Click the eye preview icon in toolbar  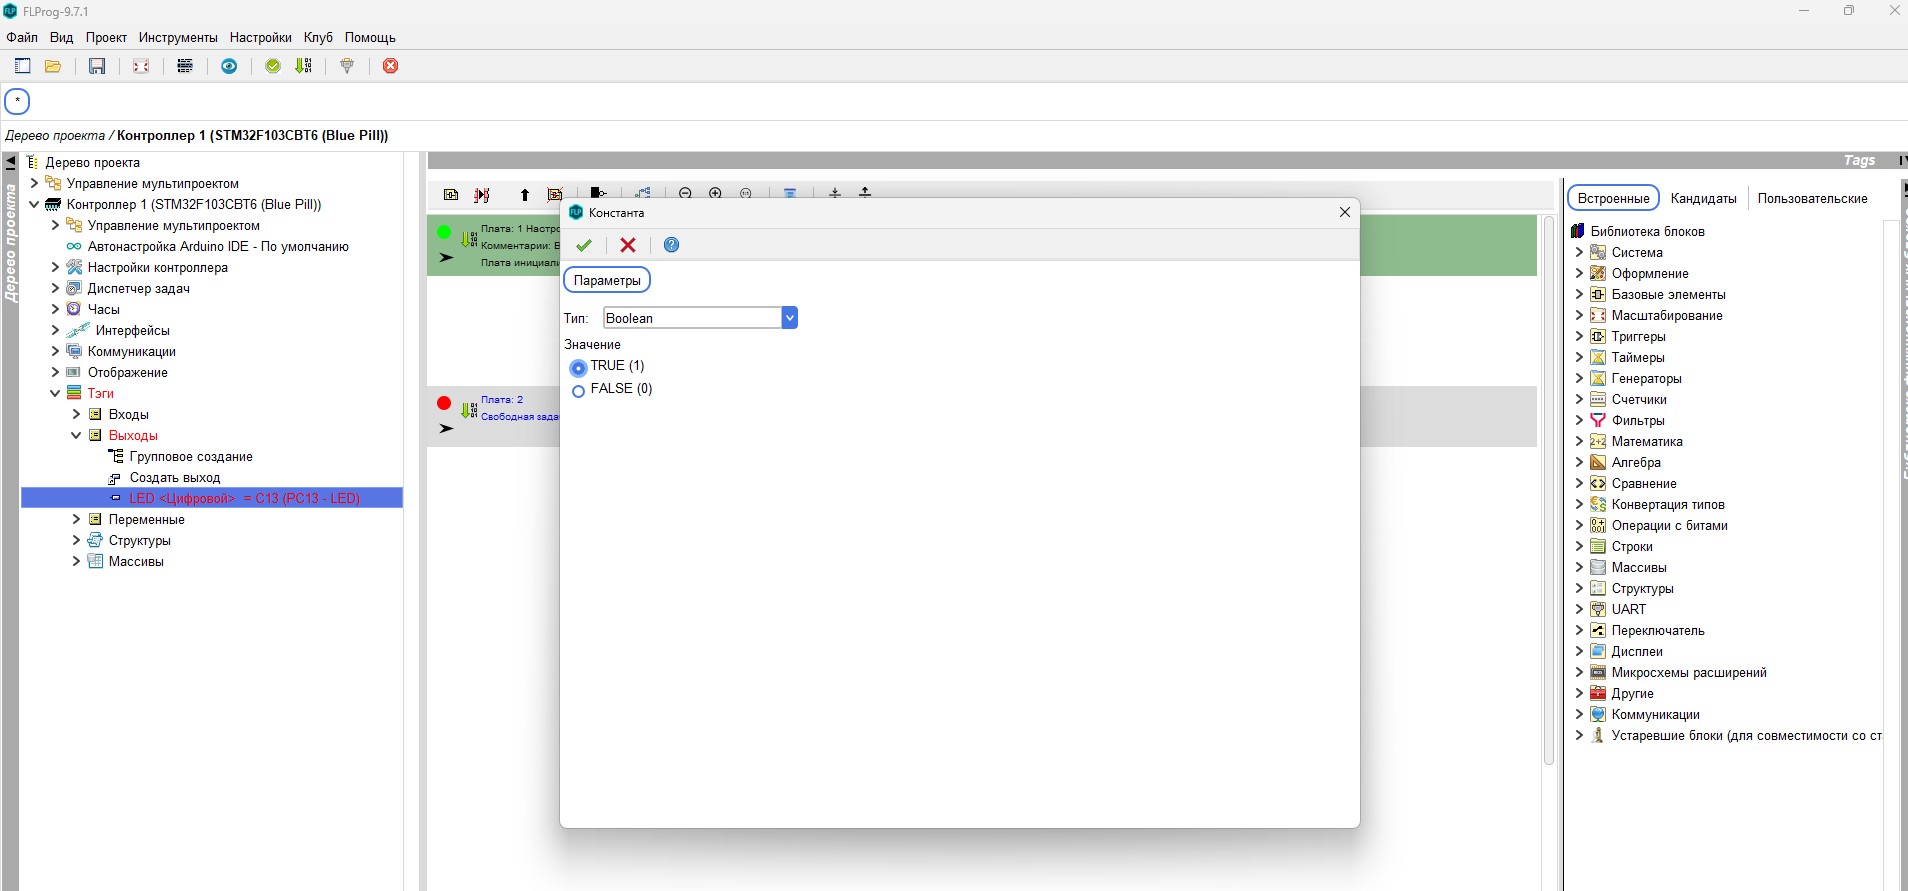(229, 66)
